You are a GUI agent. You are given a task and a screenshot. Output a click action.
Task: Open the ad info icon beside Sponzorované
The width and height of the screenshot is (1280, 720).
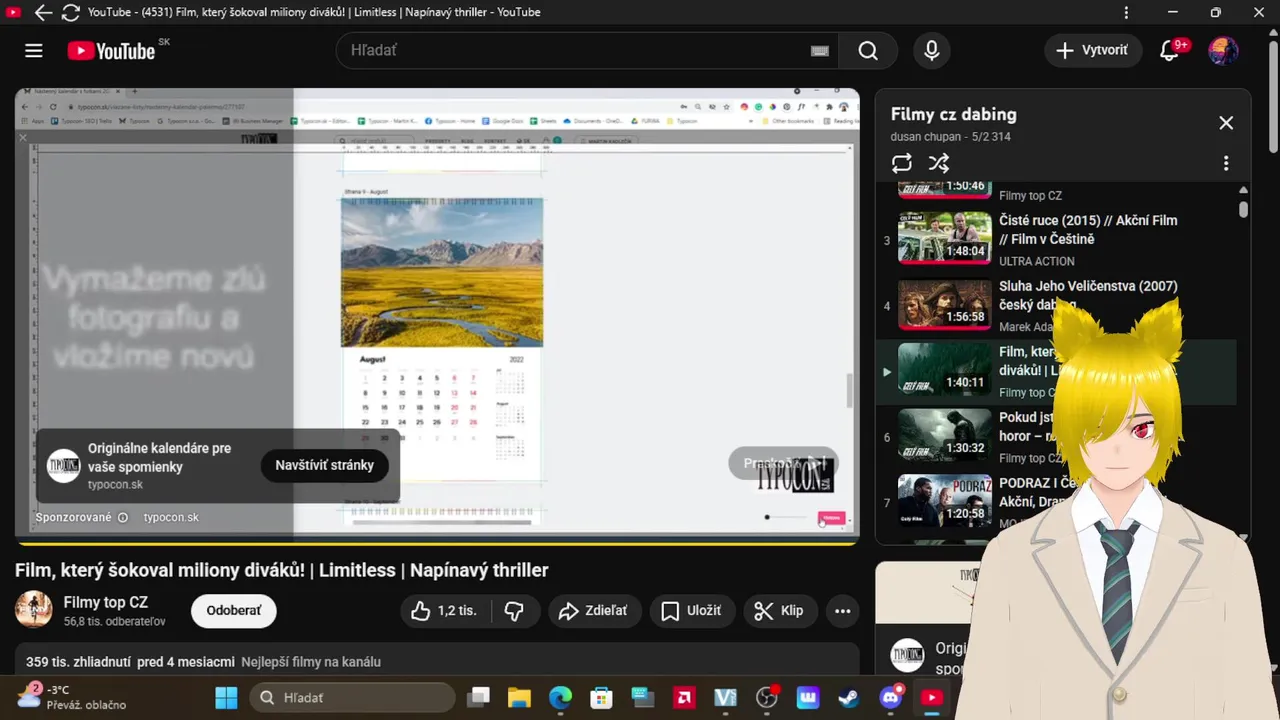[123, 518]
